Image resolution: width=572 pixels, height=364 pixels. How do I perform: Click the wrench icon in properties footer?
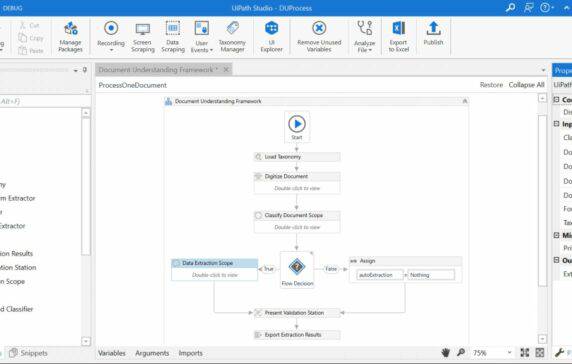point(559,353)
